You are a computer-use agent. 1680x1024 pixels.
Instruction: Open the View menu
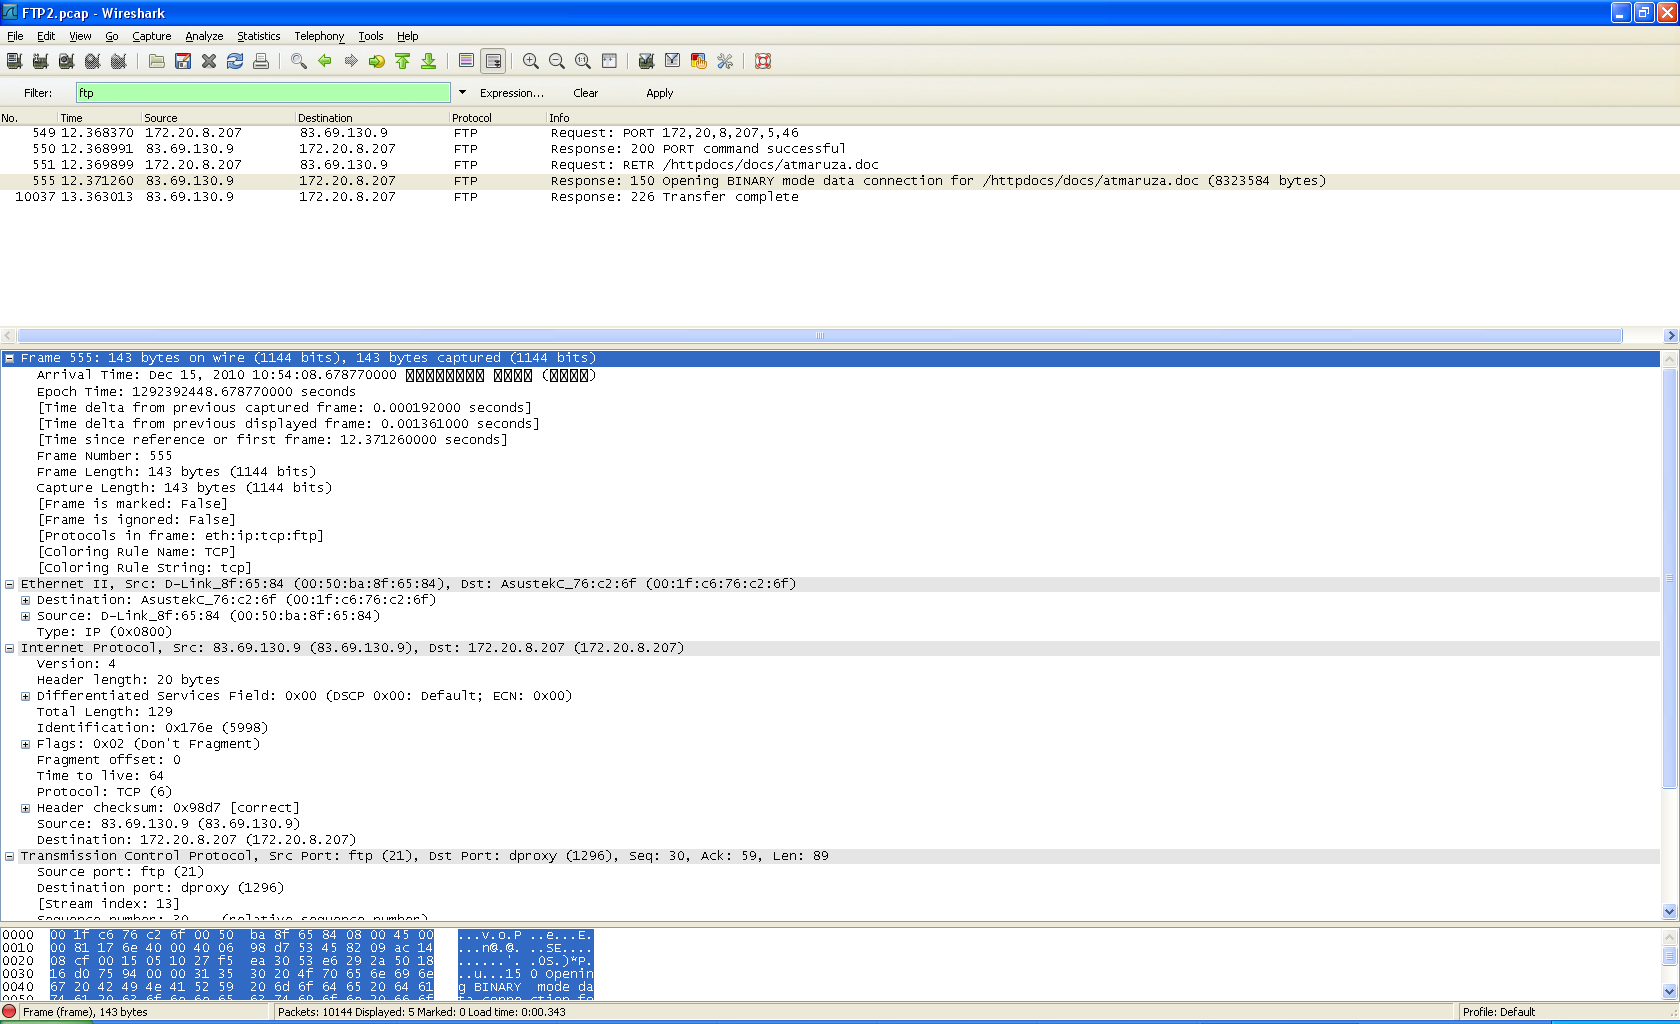pos(80,36)
